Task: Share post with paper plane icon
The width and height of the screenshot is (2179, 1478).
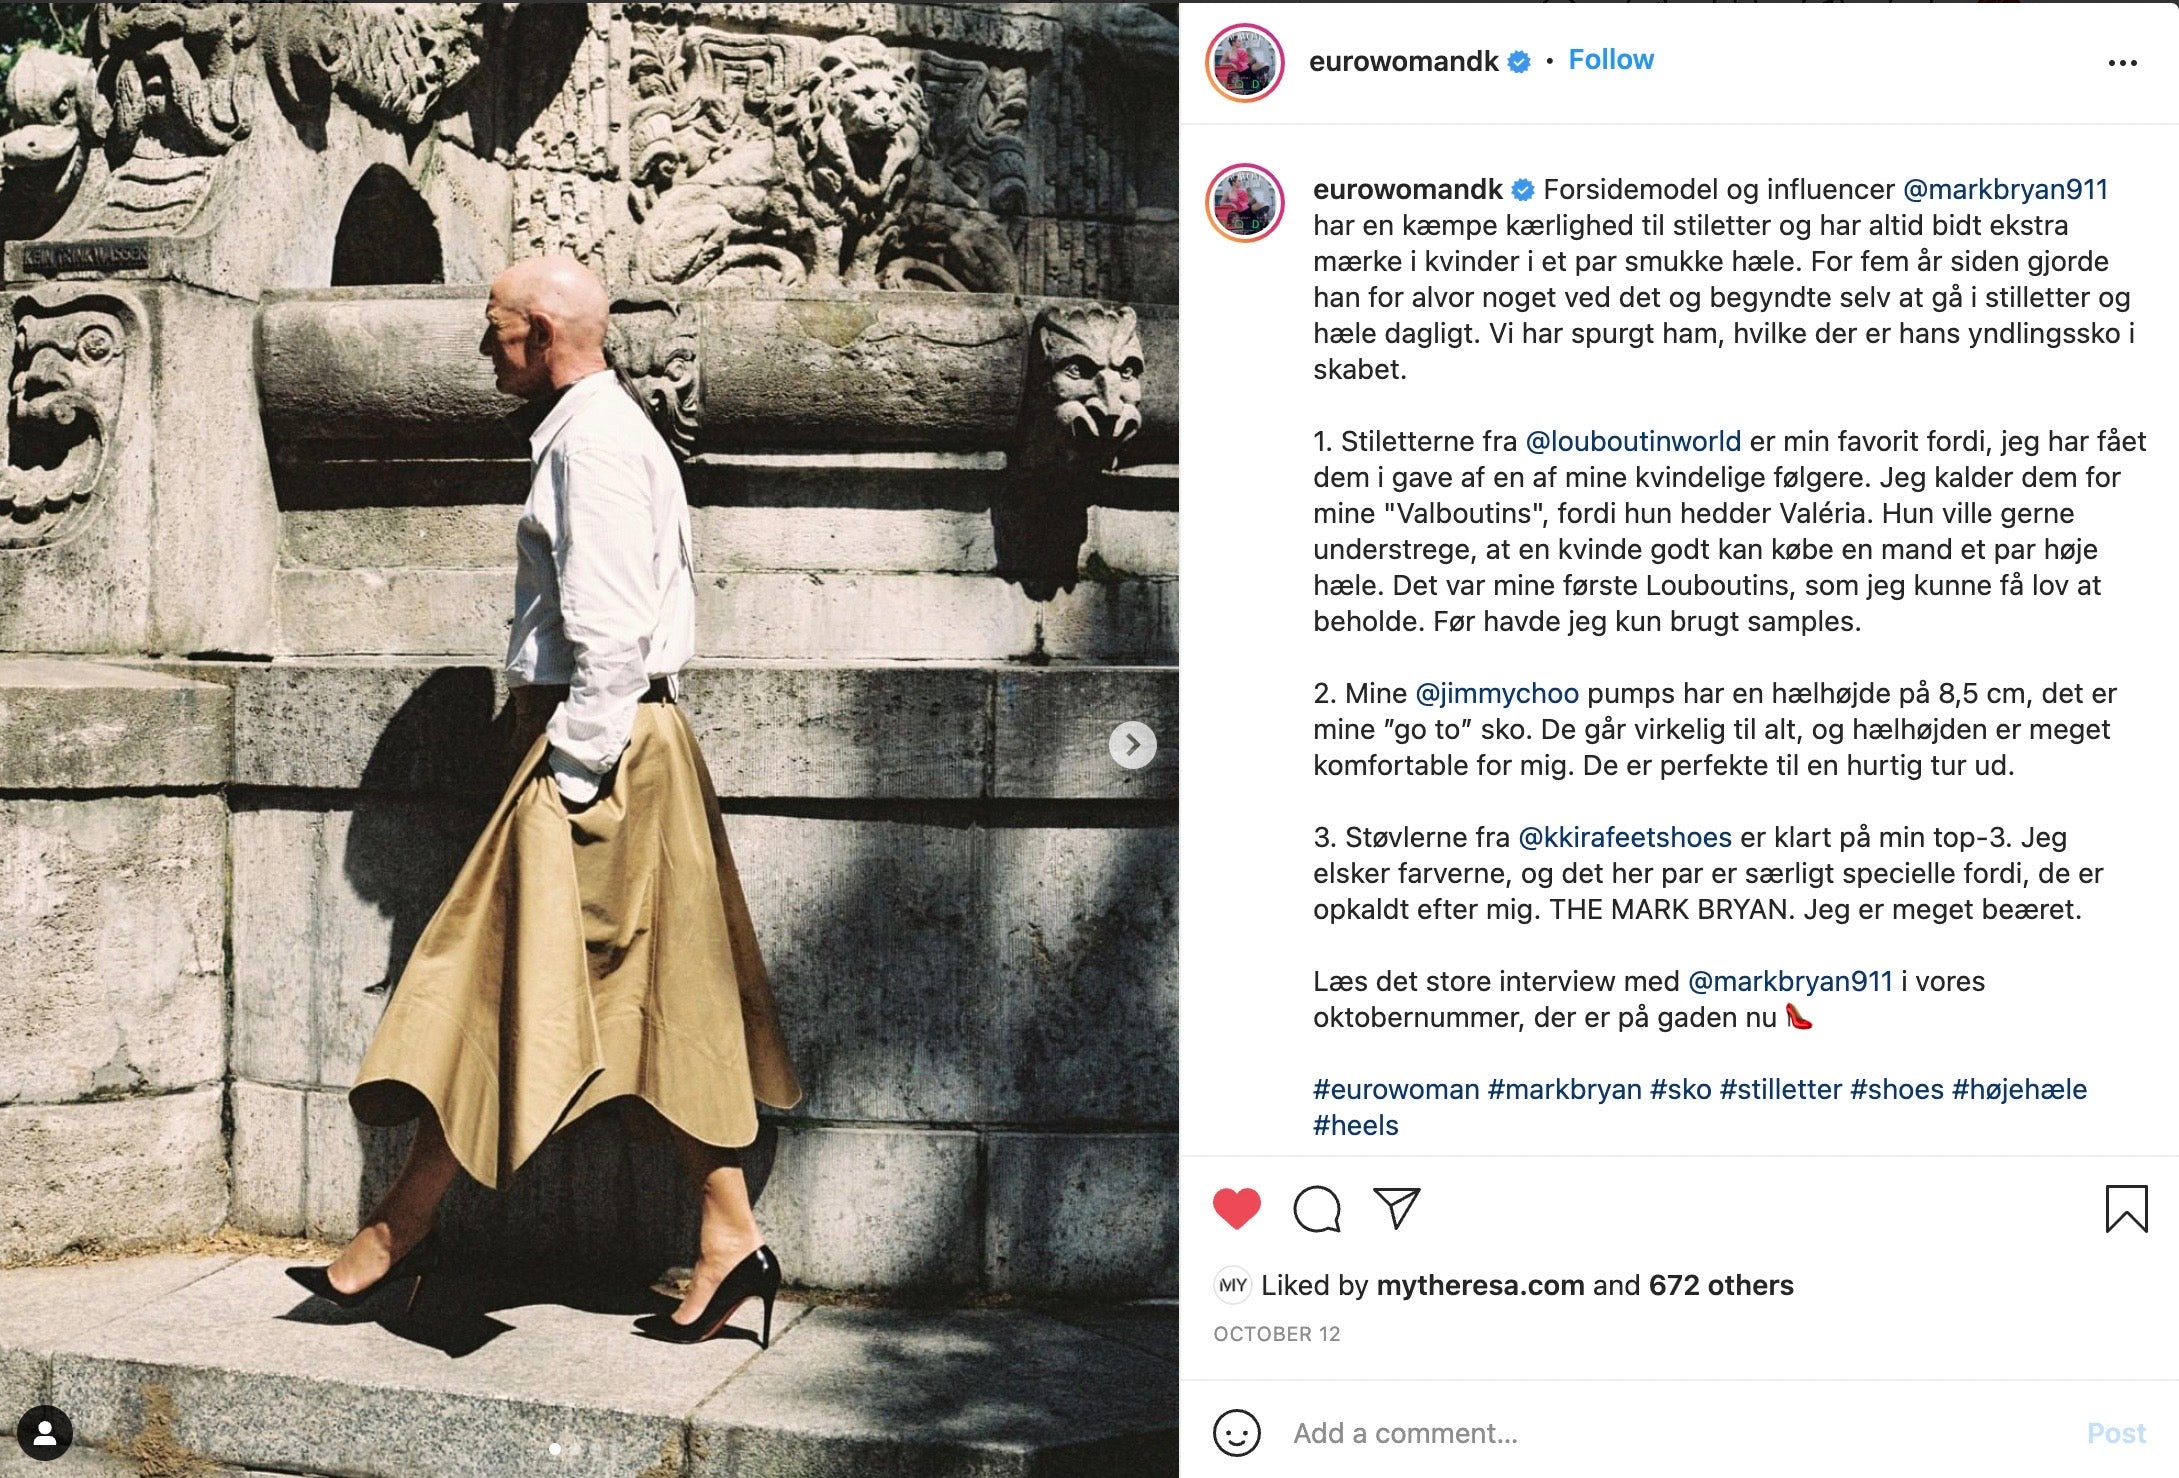Action: 1396,1208
